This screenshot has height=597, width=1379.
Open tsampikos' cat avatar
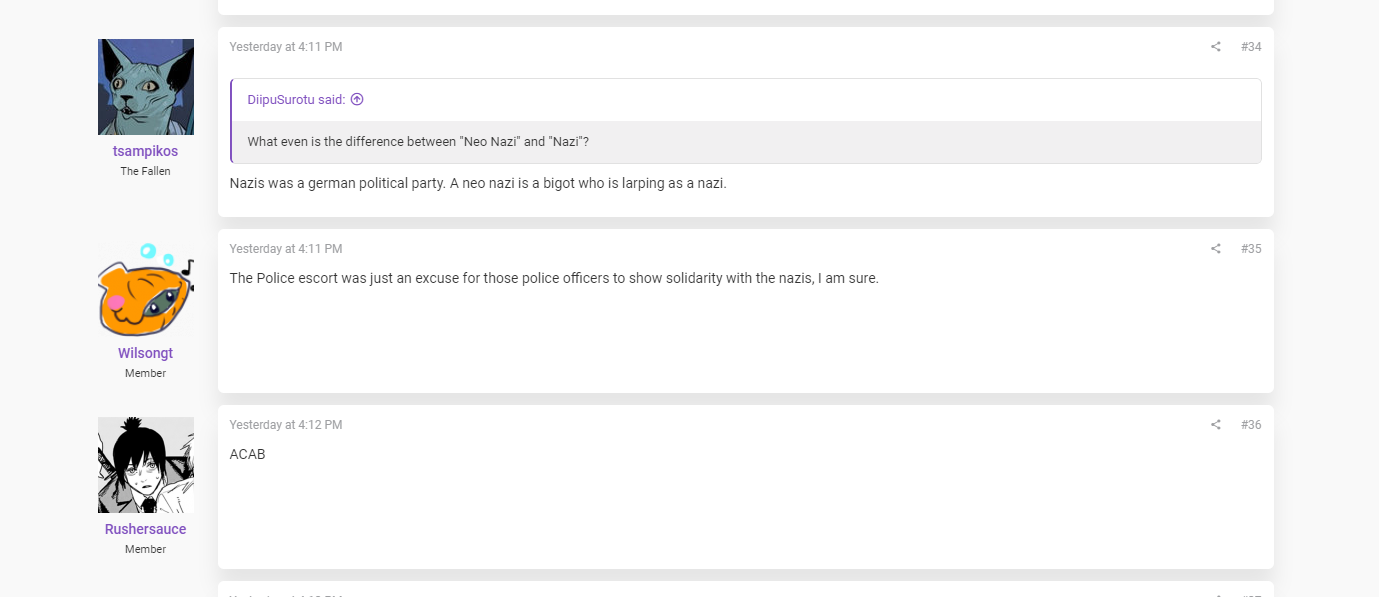pos(146,87)
